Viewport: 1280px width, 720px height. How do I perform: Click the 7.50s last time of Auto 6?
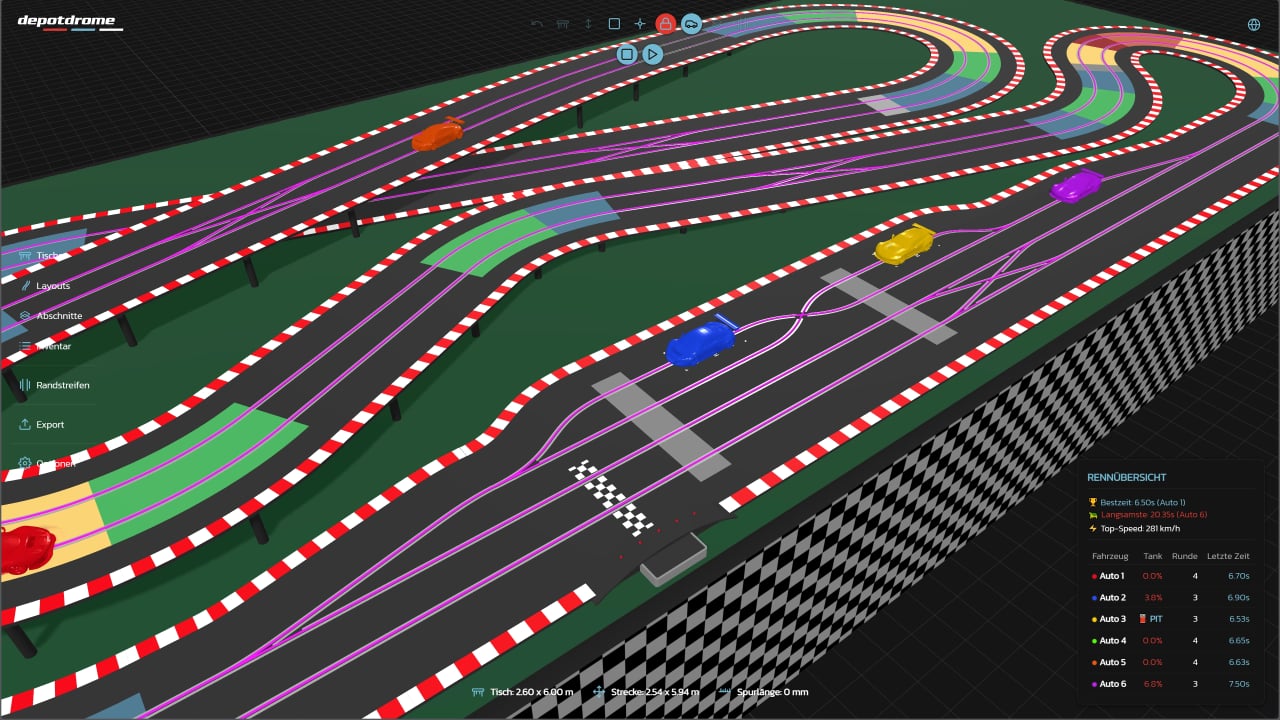pyautogui.click(x=1237, y=684)
